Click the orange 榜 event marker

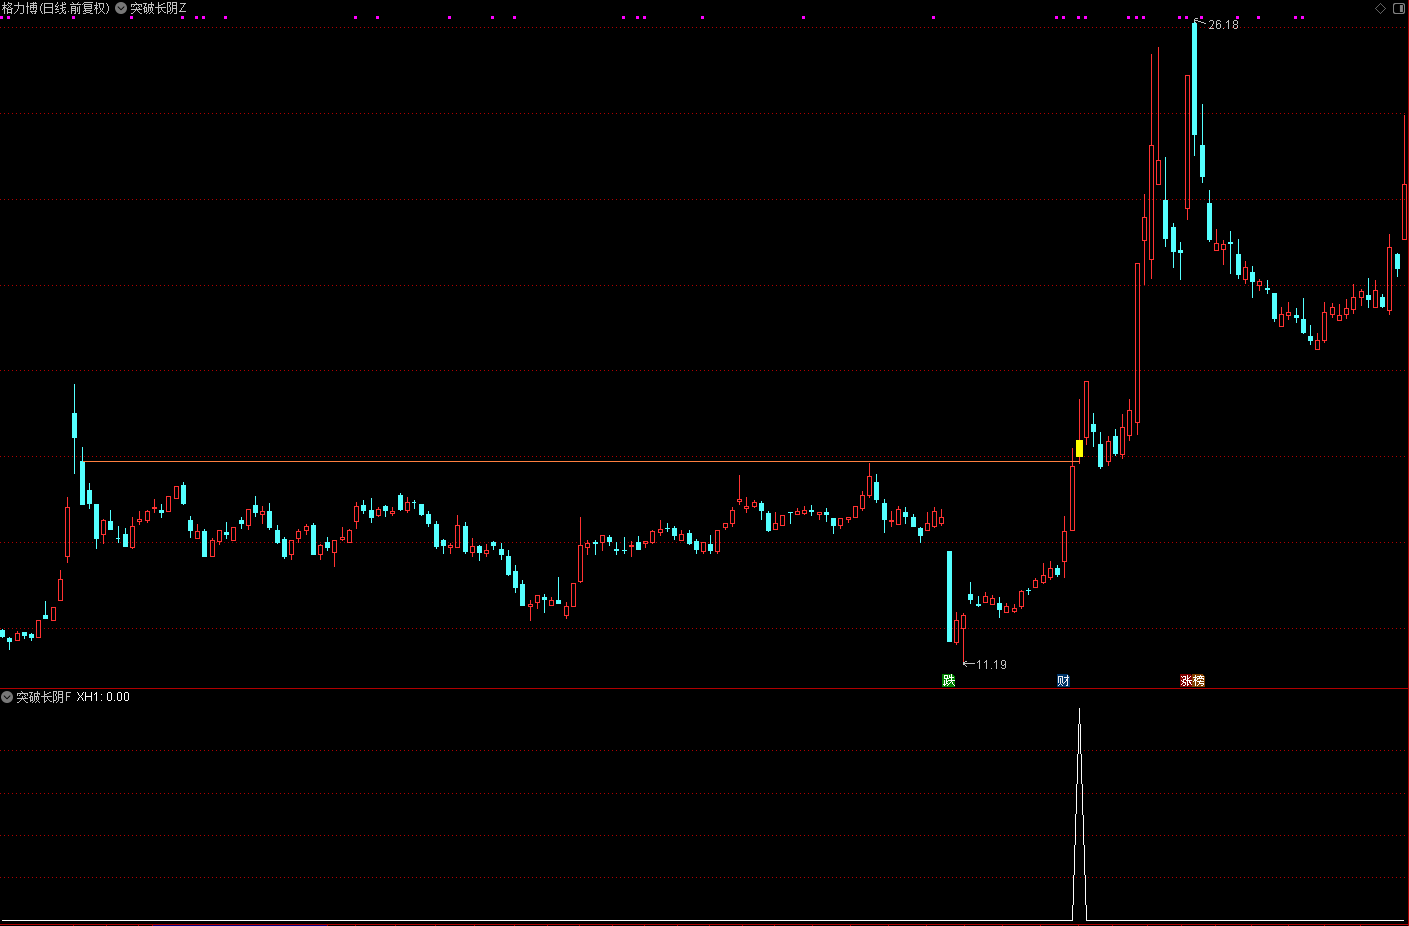point(1199,681)
